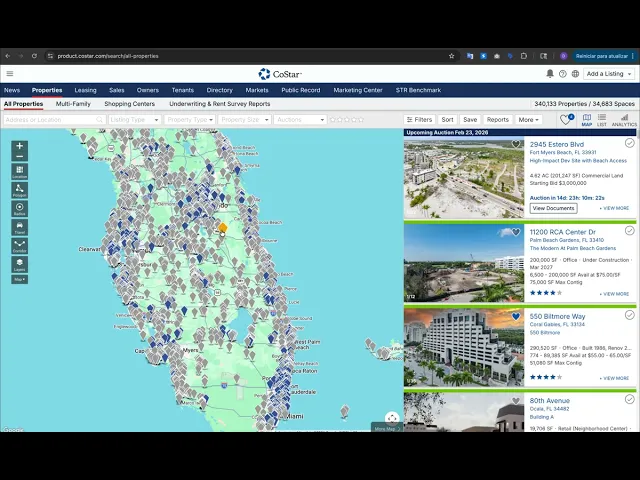
Task: Open the 550 Biltmore Way building photo
Action: pos(464,347)
